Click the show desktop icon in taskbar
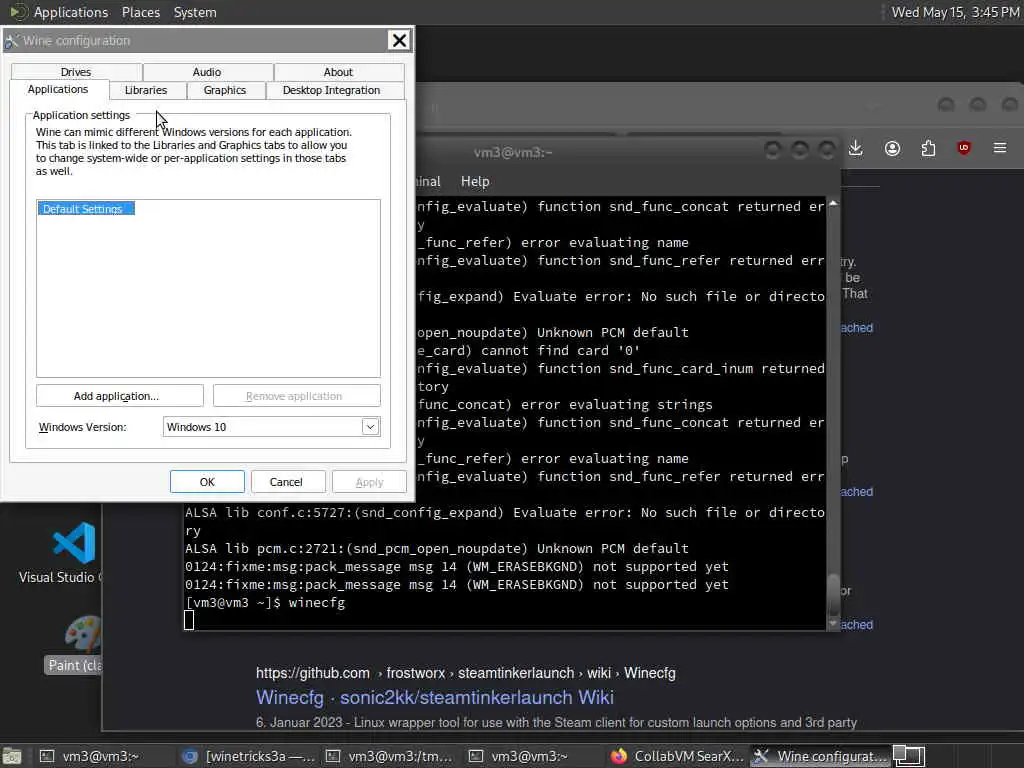 pos(12,756)
